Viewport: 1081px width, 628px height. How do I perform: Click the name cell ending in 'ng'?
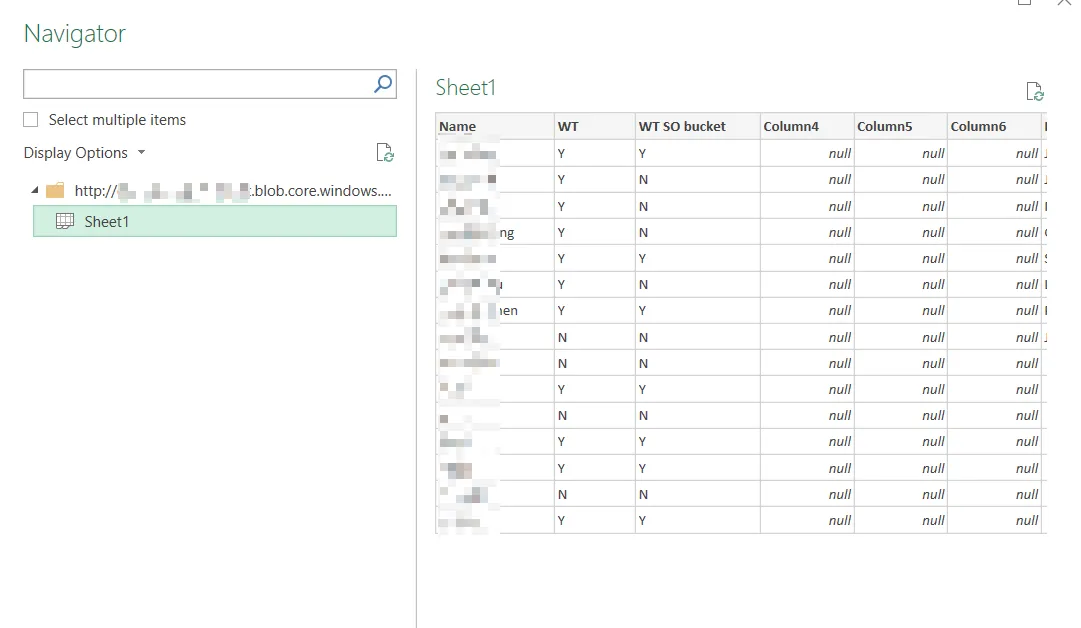[x=495, y=233]
